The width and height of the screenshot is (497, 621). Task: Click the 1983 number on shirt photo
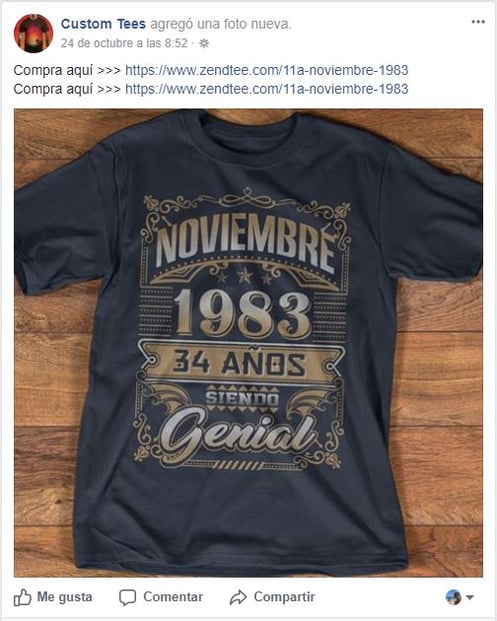pos(244,313)
